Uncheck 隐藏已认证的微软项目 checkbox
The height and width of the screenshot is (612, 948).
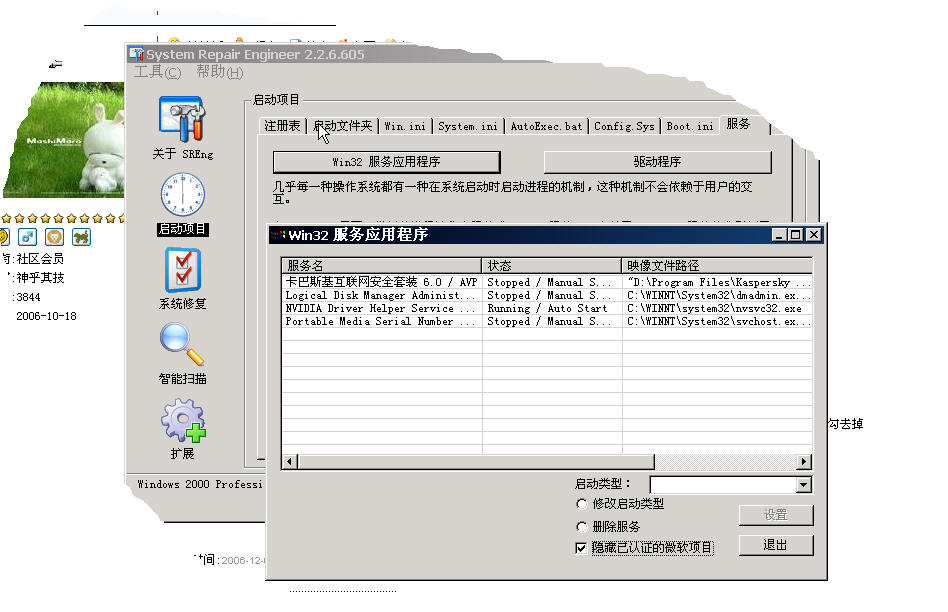(x=581, y=548)
